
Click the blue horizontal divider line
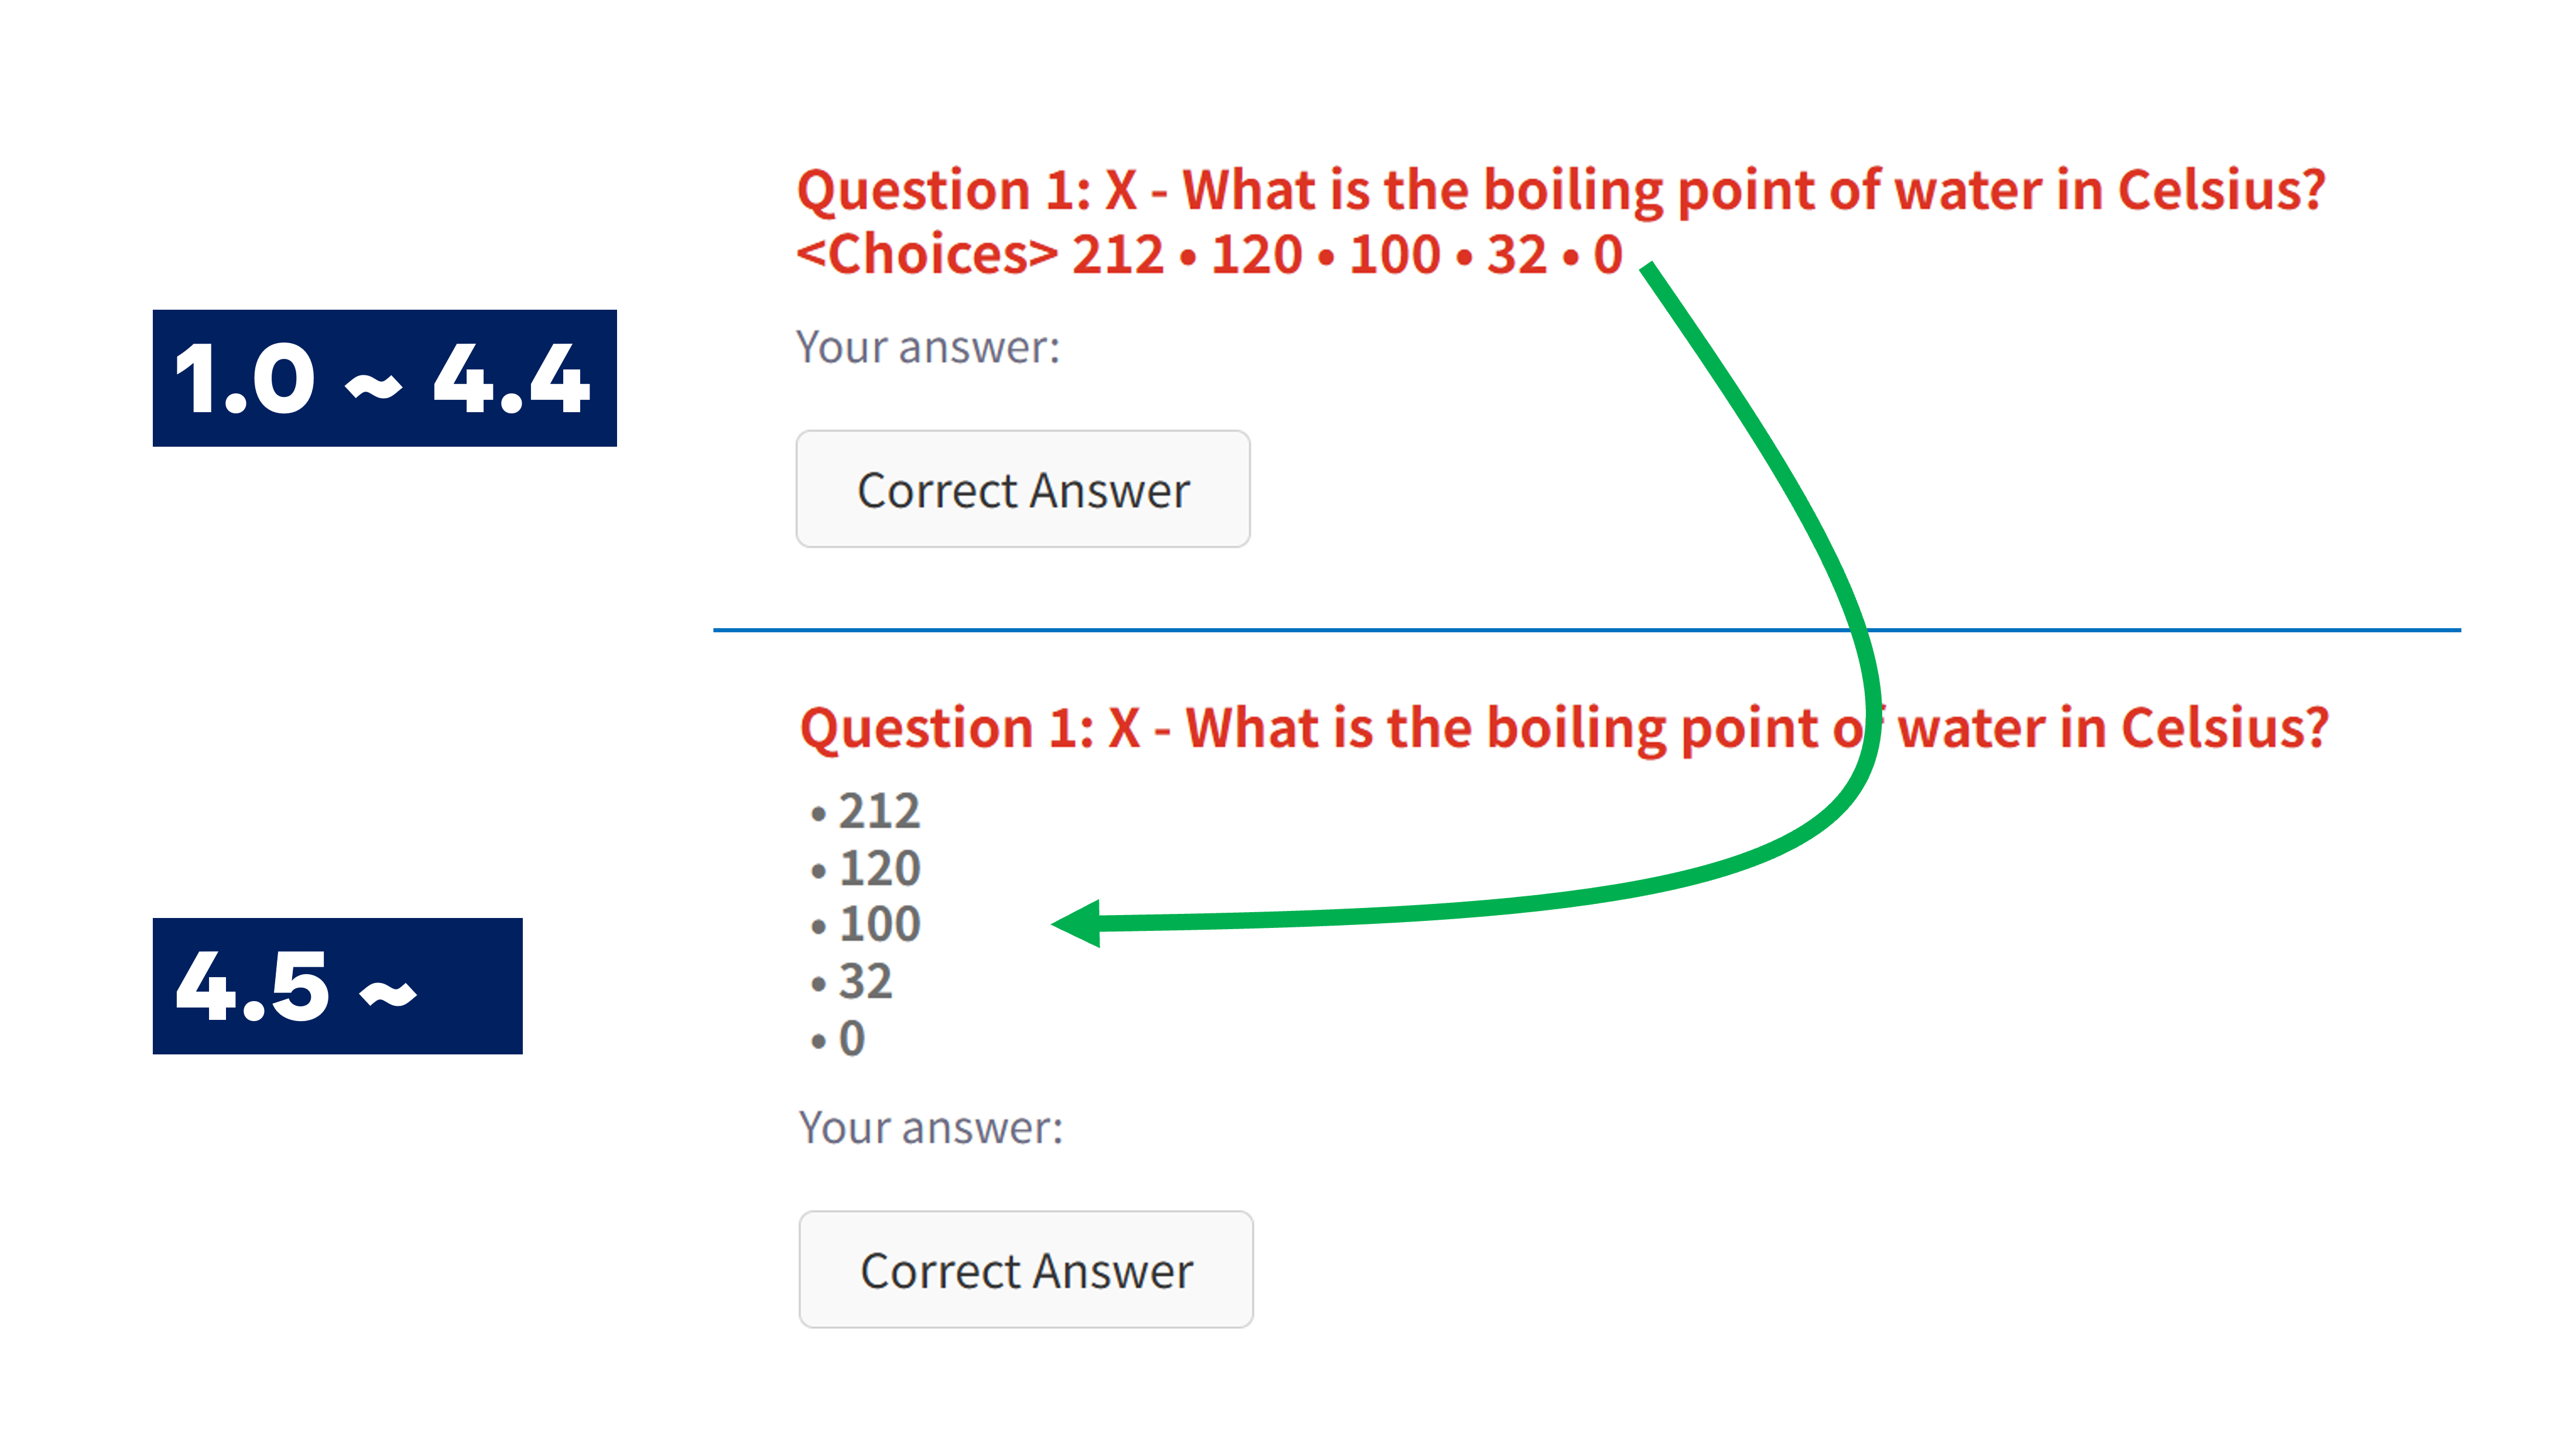[1300, 630]
